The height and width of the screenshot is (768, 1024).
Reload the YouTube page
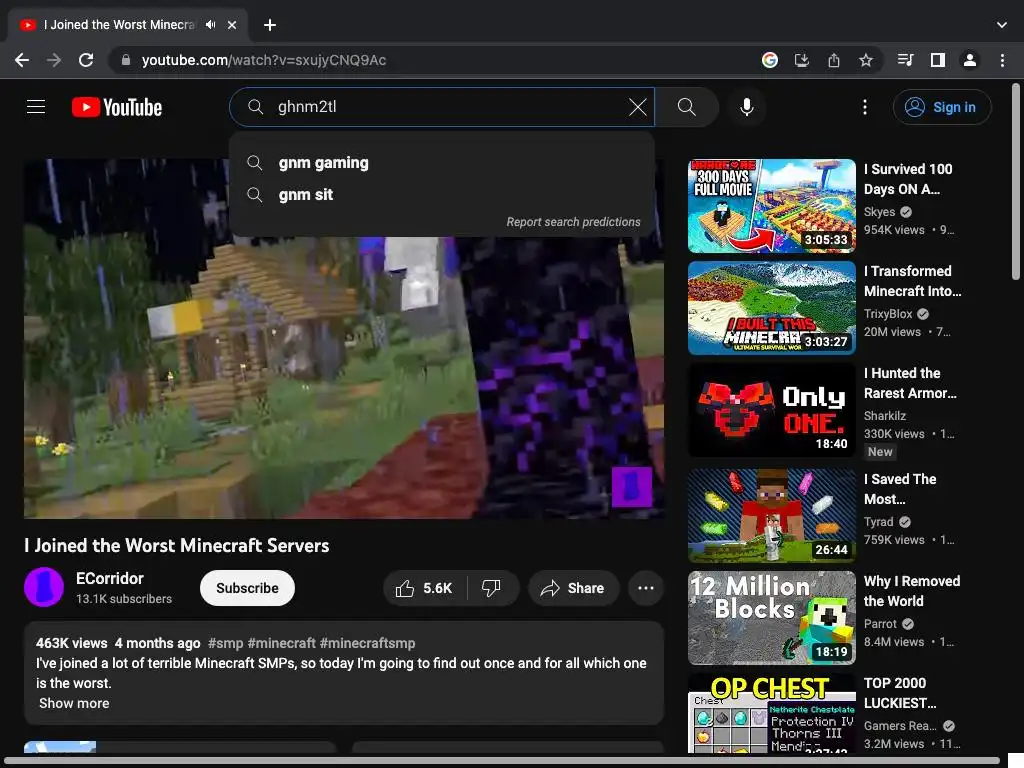pyautogui.click(x=86, y=60)
